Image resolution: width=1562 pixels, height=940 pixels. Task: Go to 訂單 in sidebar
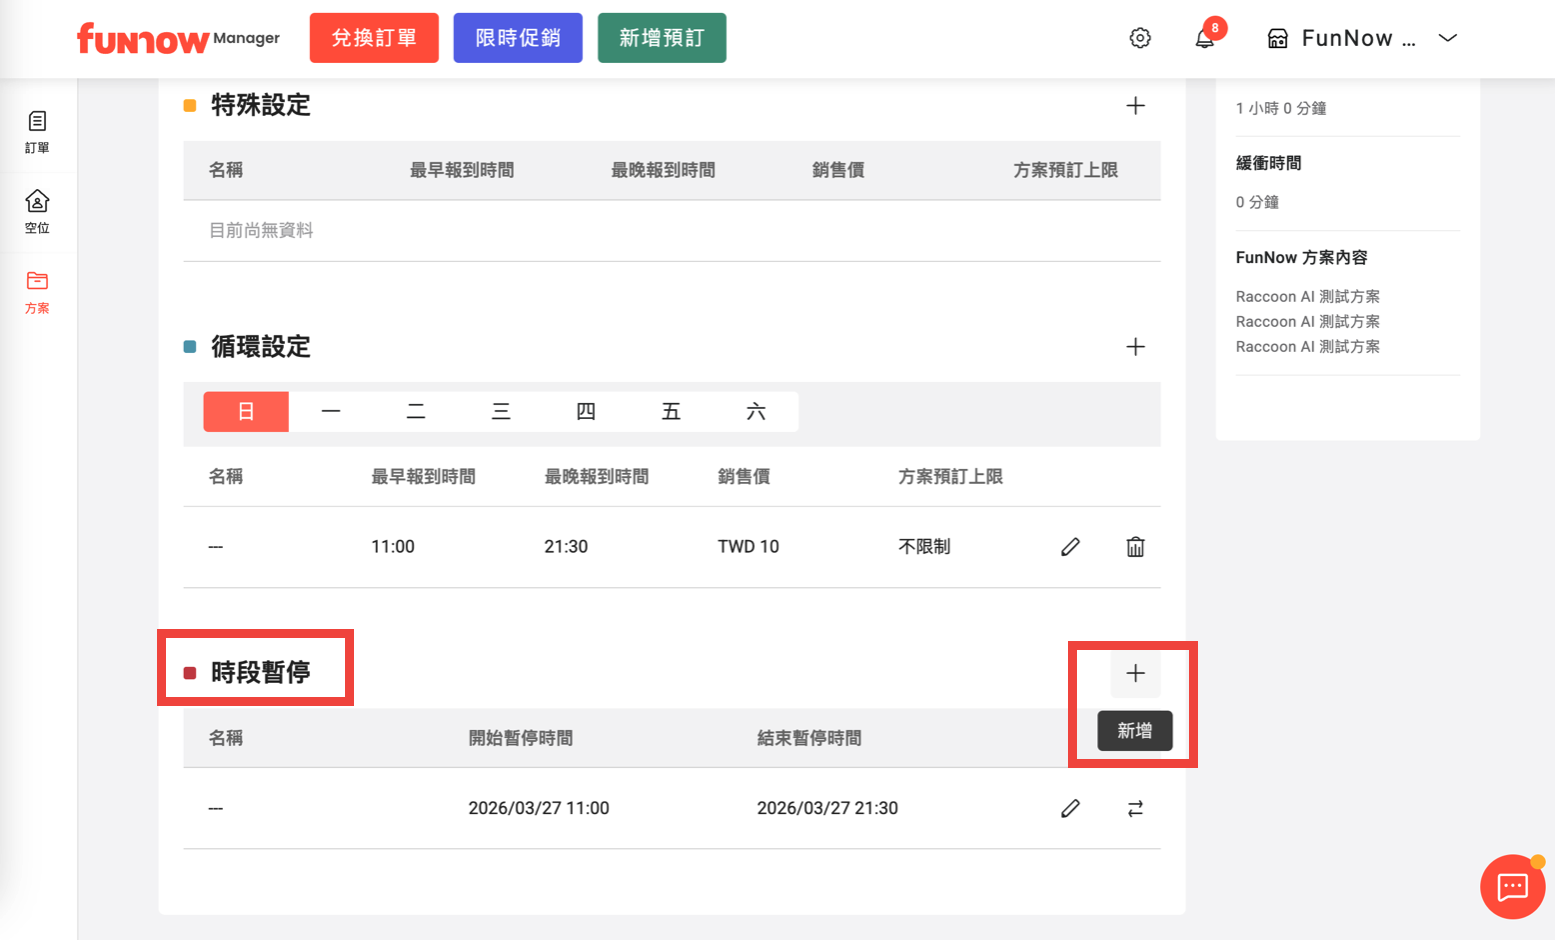(x=37, y=132)
